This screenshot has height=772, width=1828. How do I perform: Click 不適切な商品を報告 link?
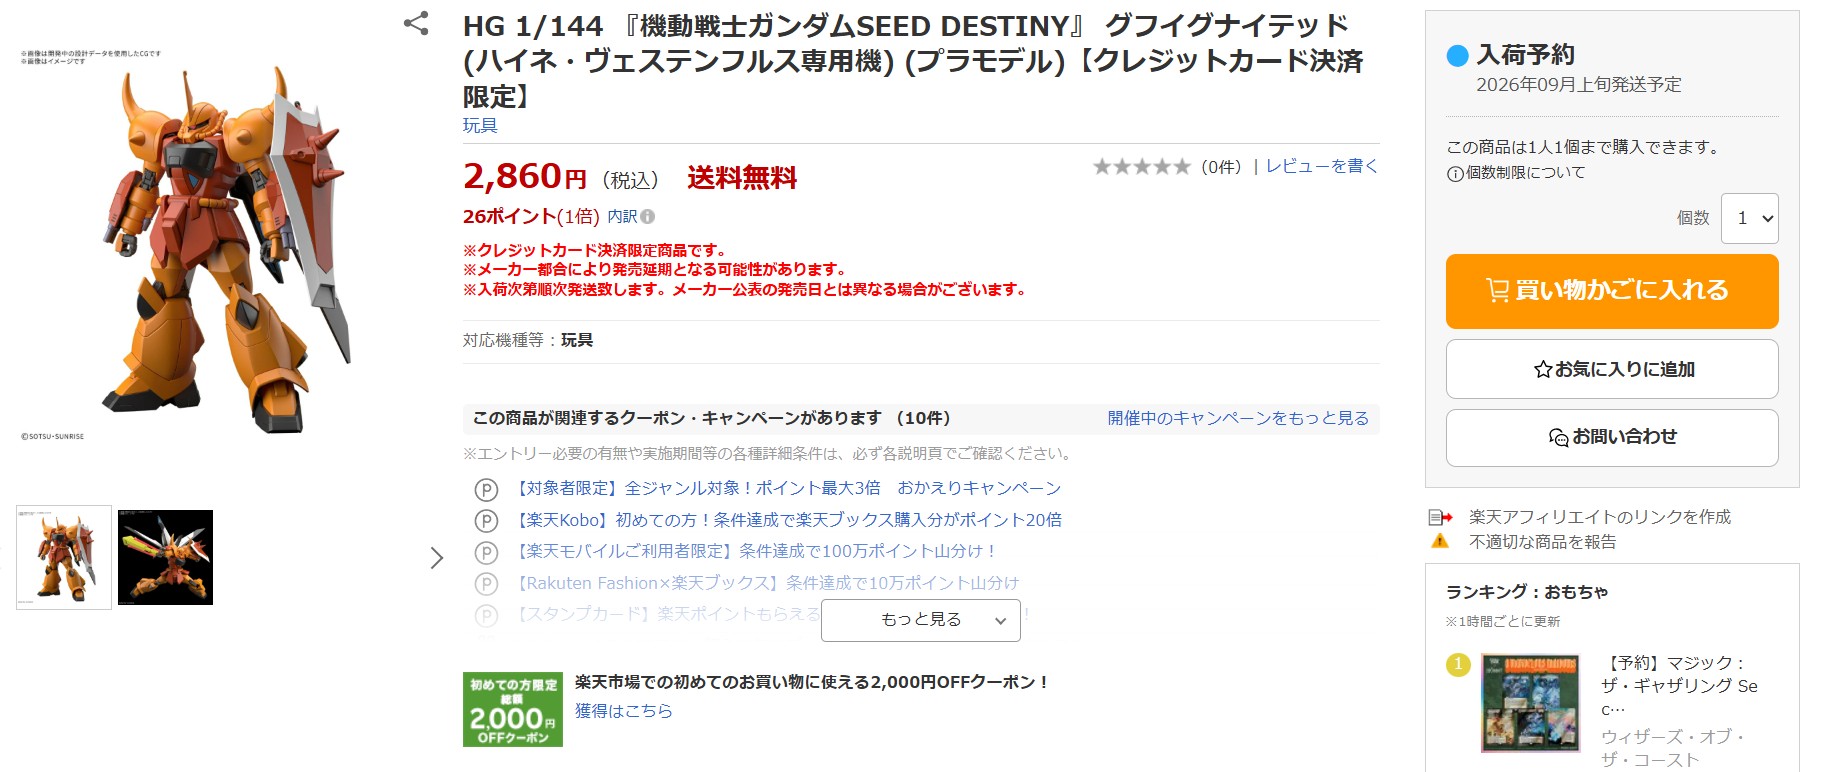[x=1543, y=542]
